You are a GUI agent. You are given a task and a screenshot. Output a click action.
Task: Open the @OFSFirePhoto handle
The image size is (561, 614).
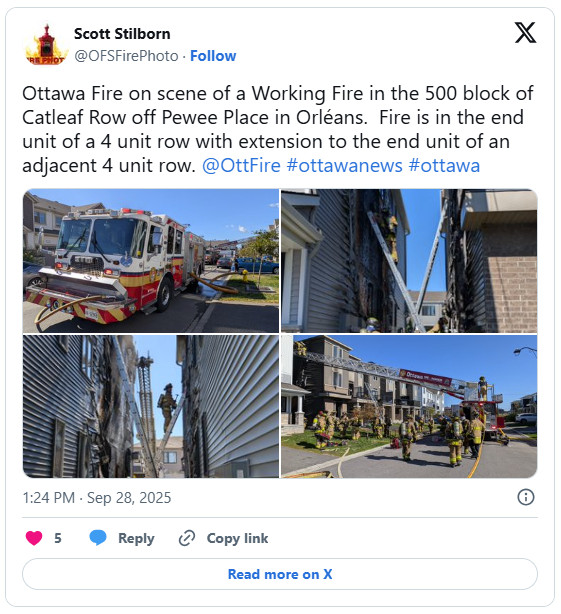(126, 56)
